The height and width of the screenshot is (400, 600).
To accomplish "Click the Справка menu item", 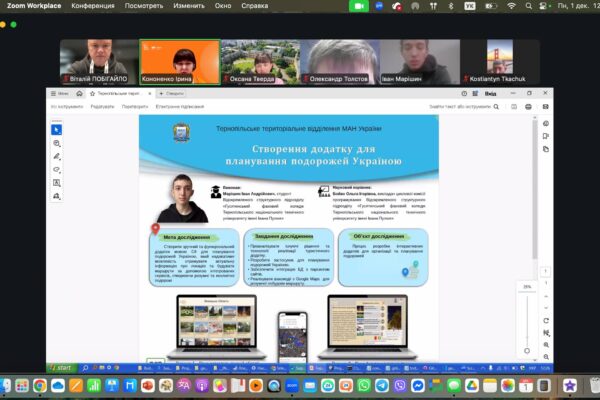I will click(x=255, y=6).
